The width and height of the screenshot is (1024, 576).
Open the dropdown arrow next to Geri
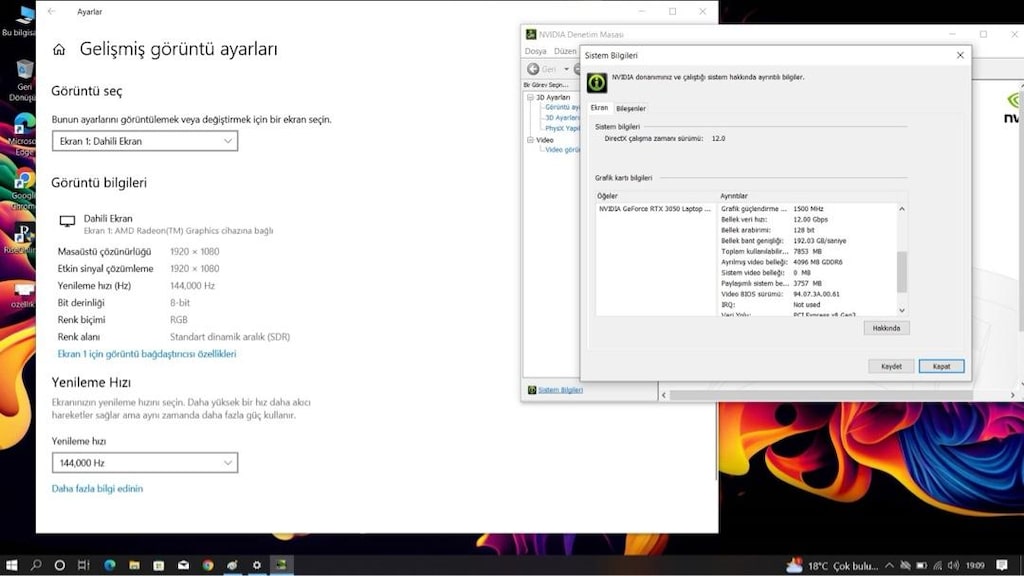566,69
